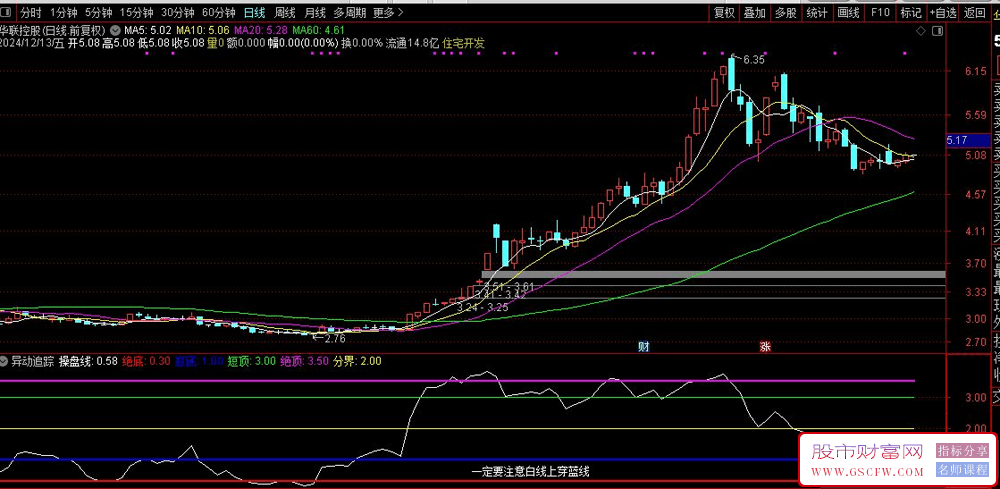Click the 住宅开发 sector link
The width and height of the screenshot is (1000, 489).
pyautogui.click(x=464, y=43)
